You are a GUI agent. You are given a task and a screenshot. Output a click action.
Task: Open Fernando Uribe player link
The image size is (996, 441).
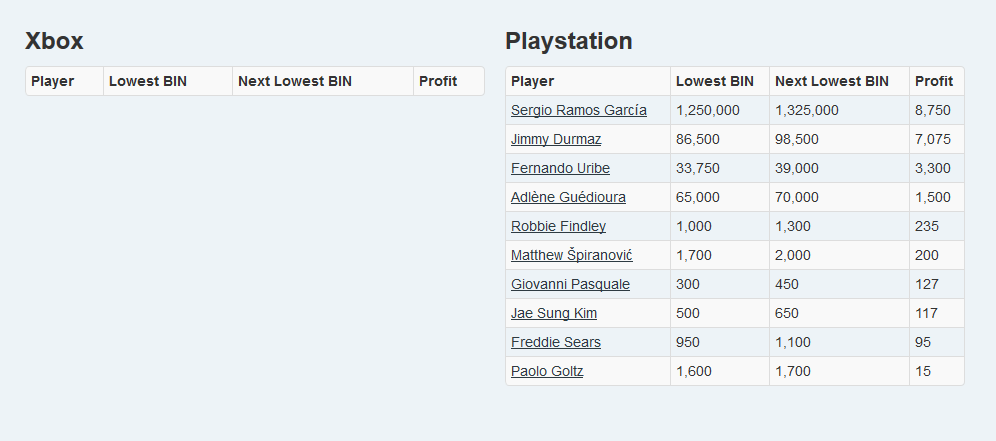560,168
